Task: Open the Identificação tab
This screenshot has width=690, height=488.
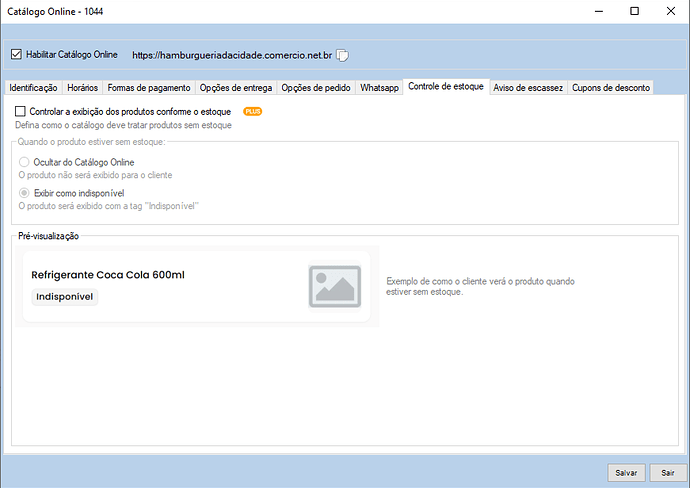Action: click(33, 88)
